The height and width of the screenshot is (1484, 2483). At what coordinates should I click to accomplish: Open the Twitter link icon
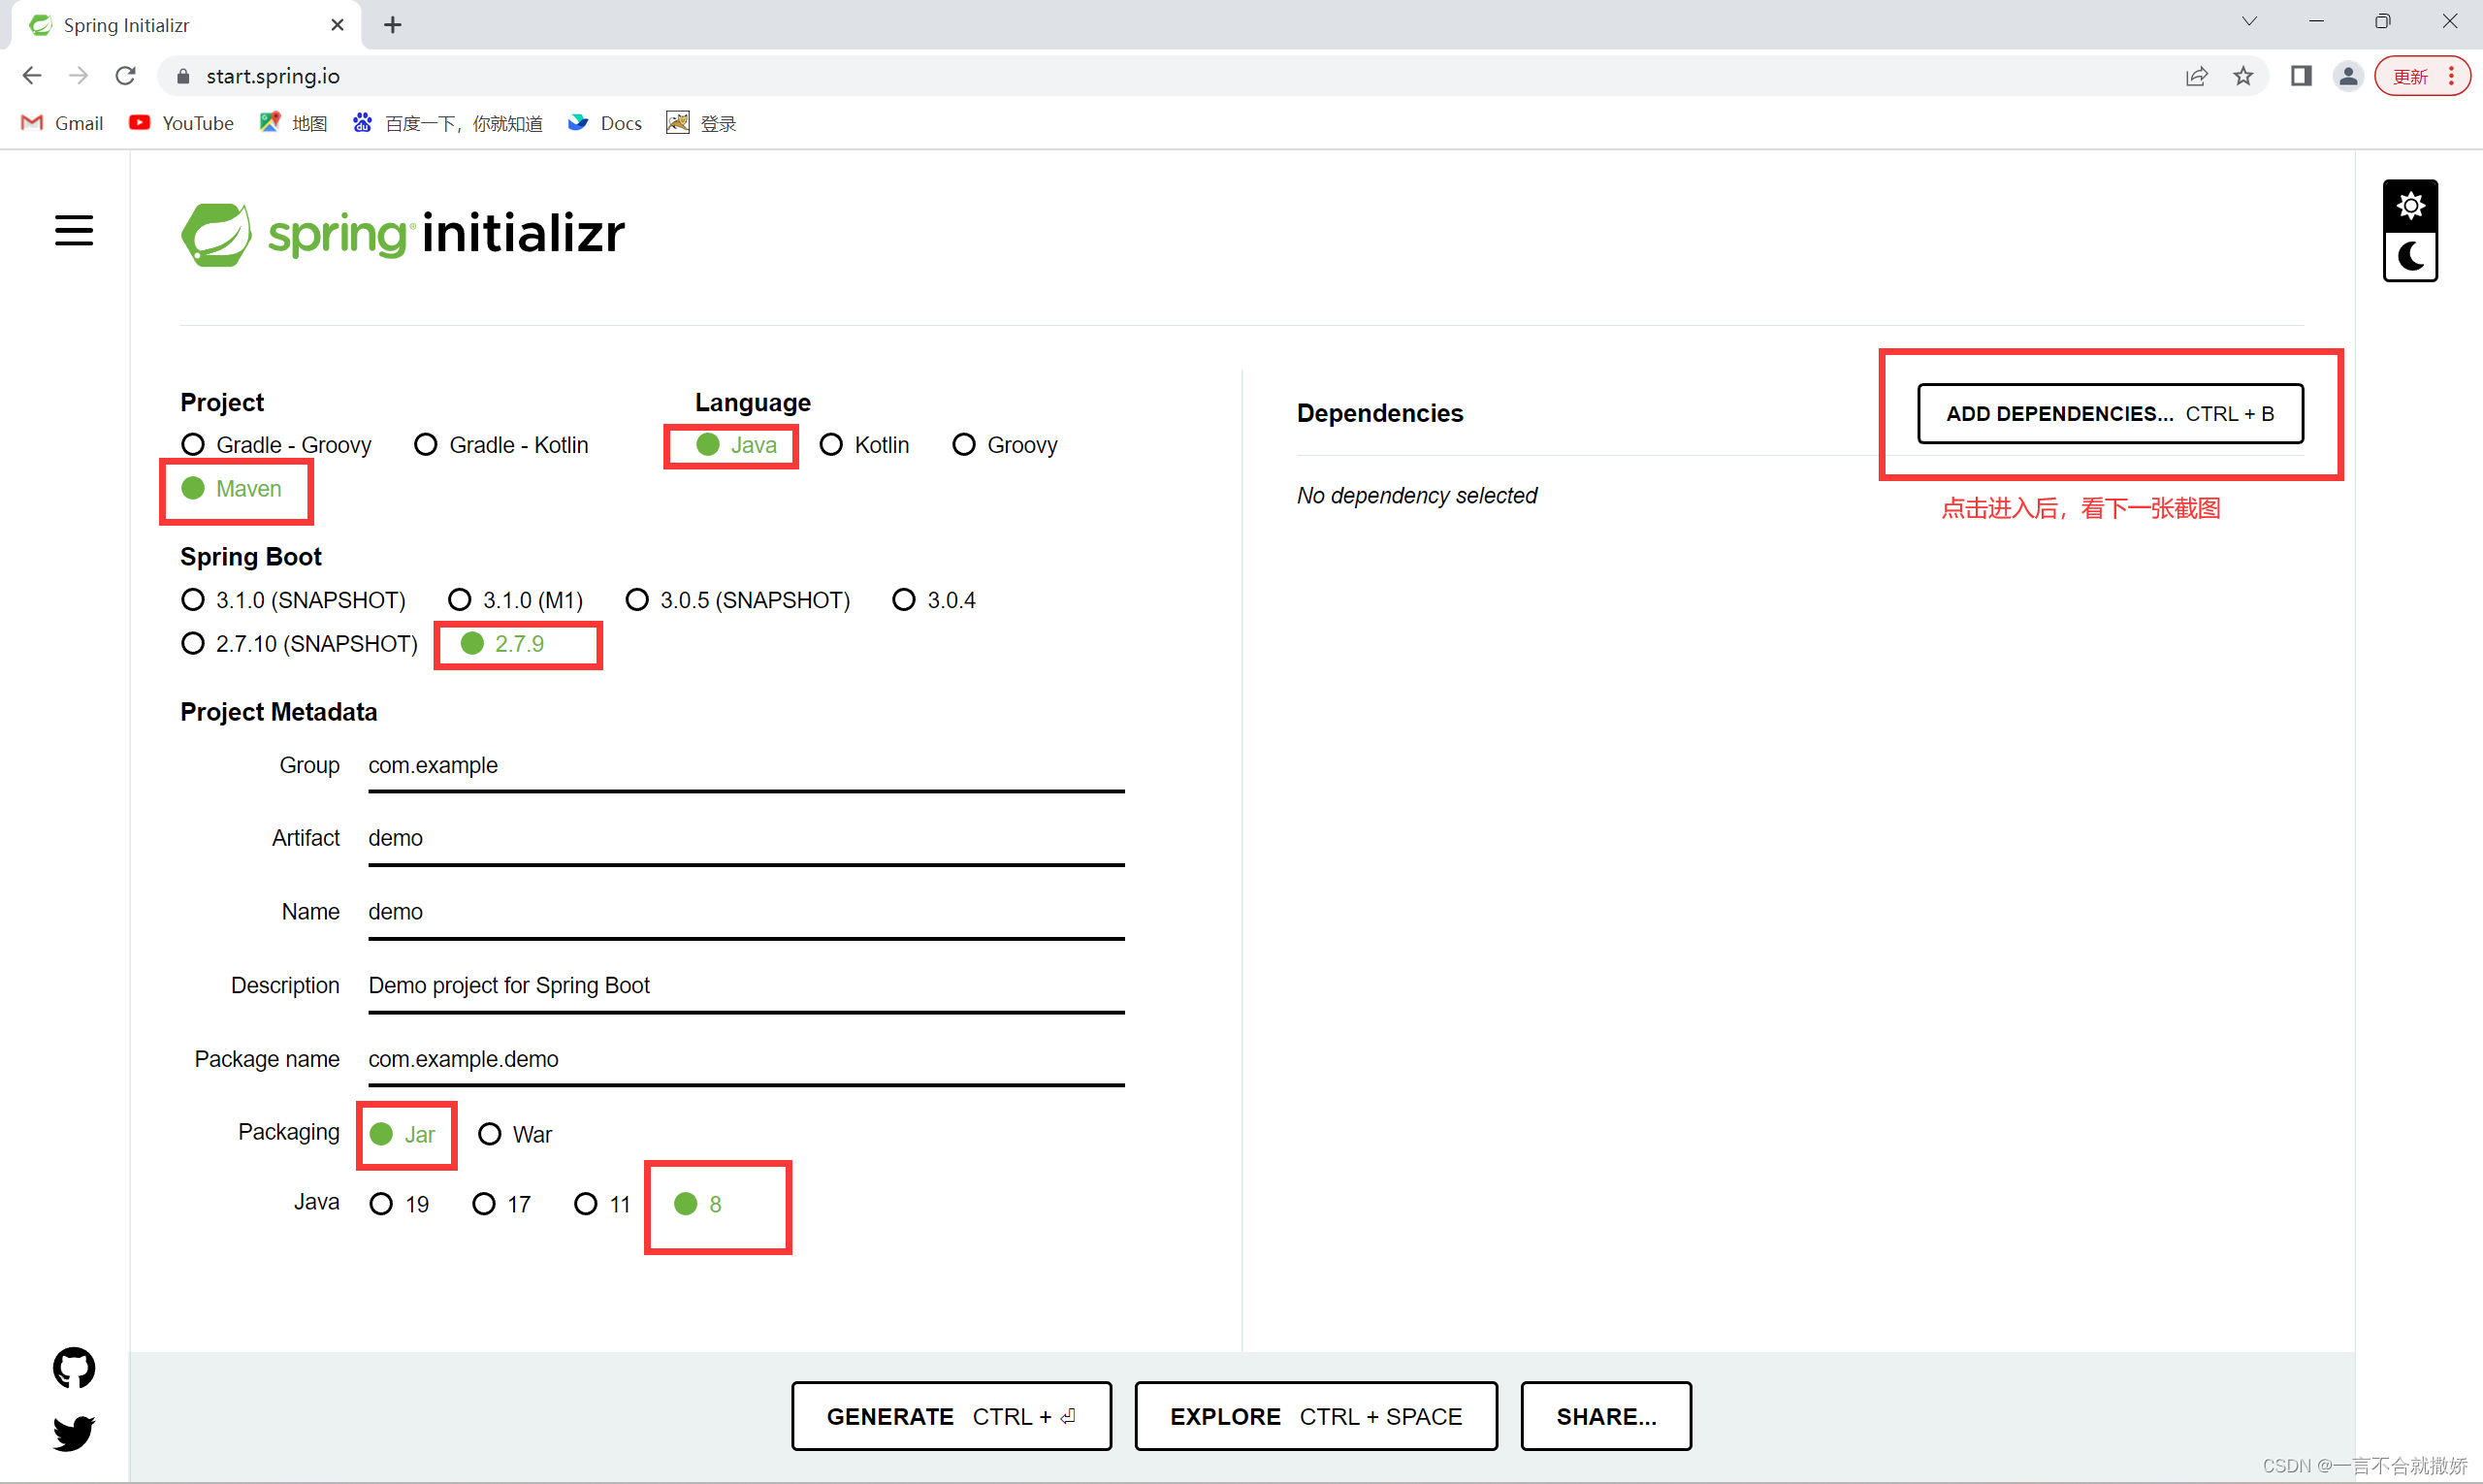(73, 1432)
